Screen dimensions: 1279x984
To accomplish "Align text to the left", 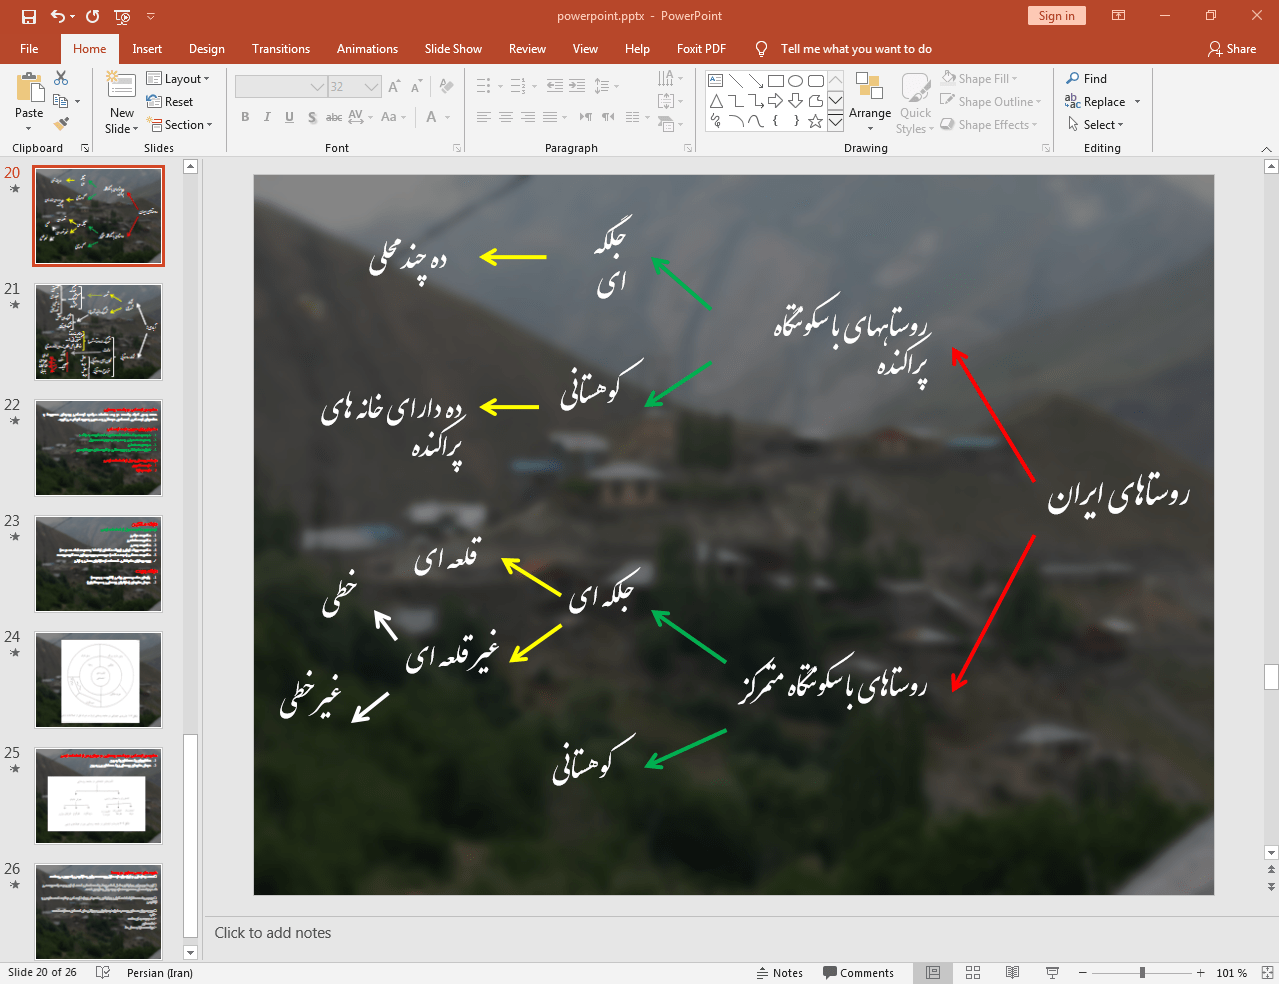I will pyautogui.click(x=484, y=117).
